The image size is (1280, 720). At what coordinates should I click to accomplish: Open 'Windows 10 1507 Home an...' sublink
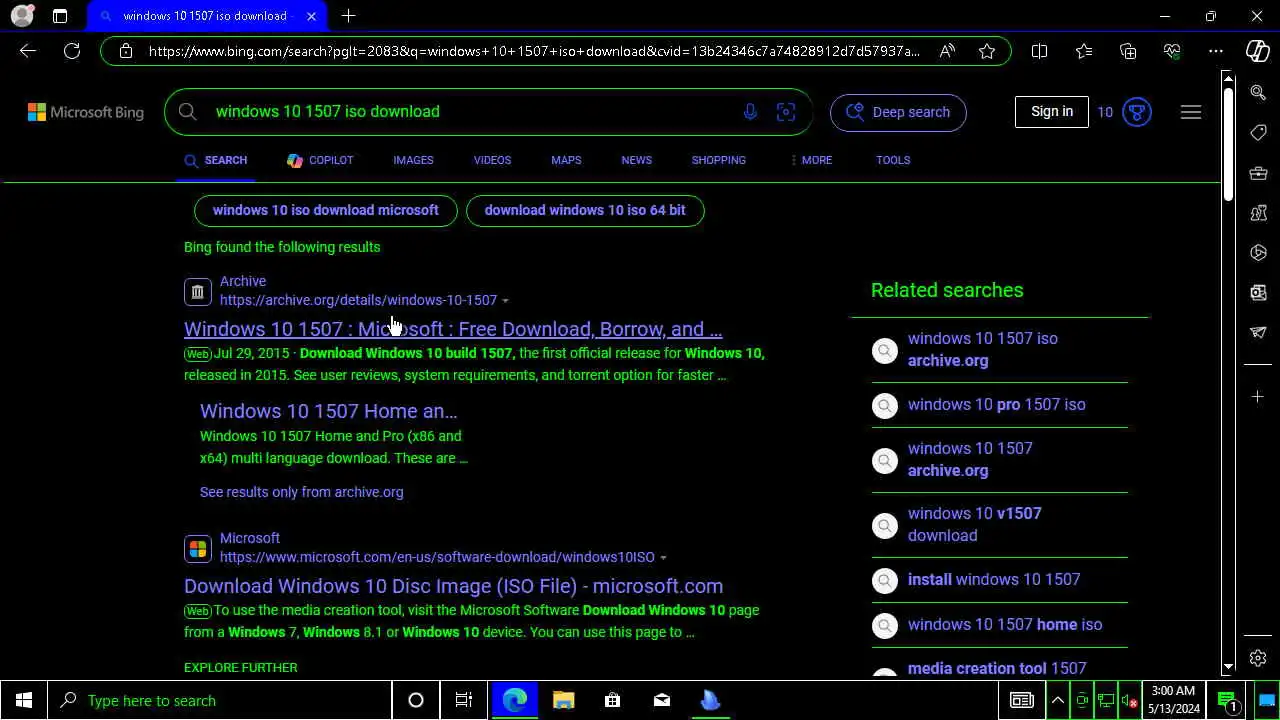[x=328, y=411]
